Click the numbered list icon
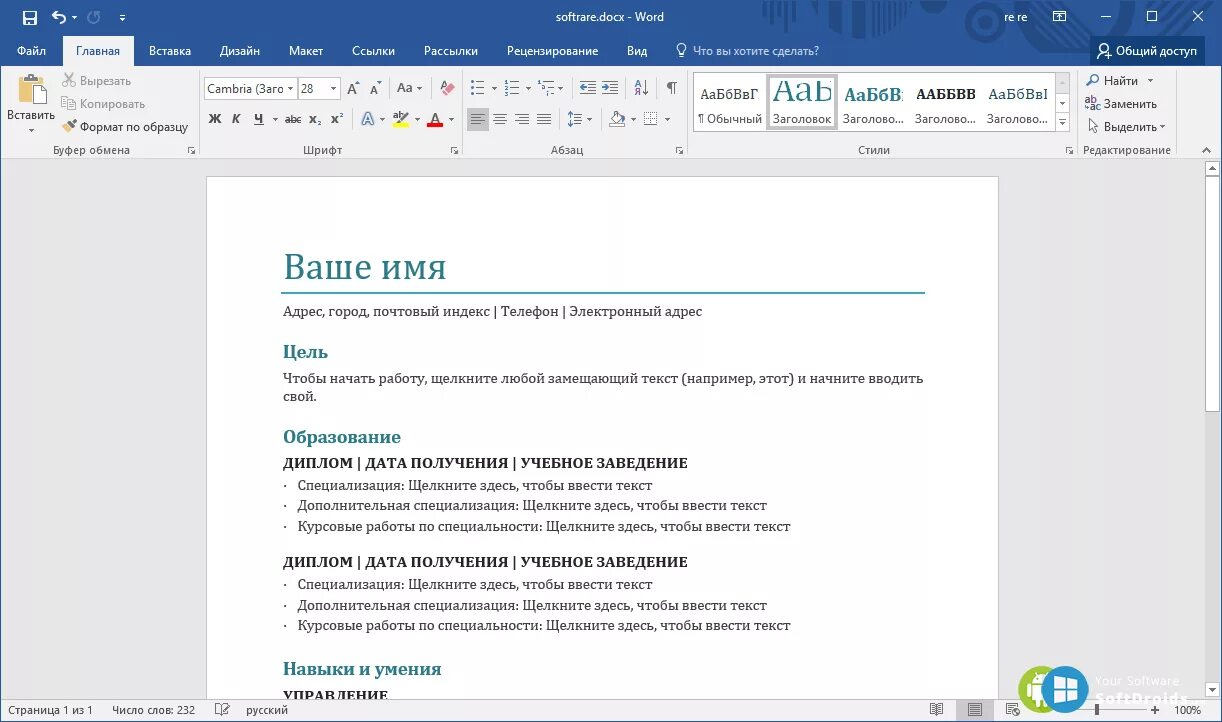The height and width of the screenshot is (722, 1222). pyautogui.click(x=511, y=88)
